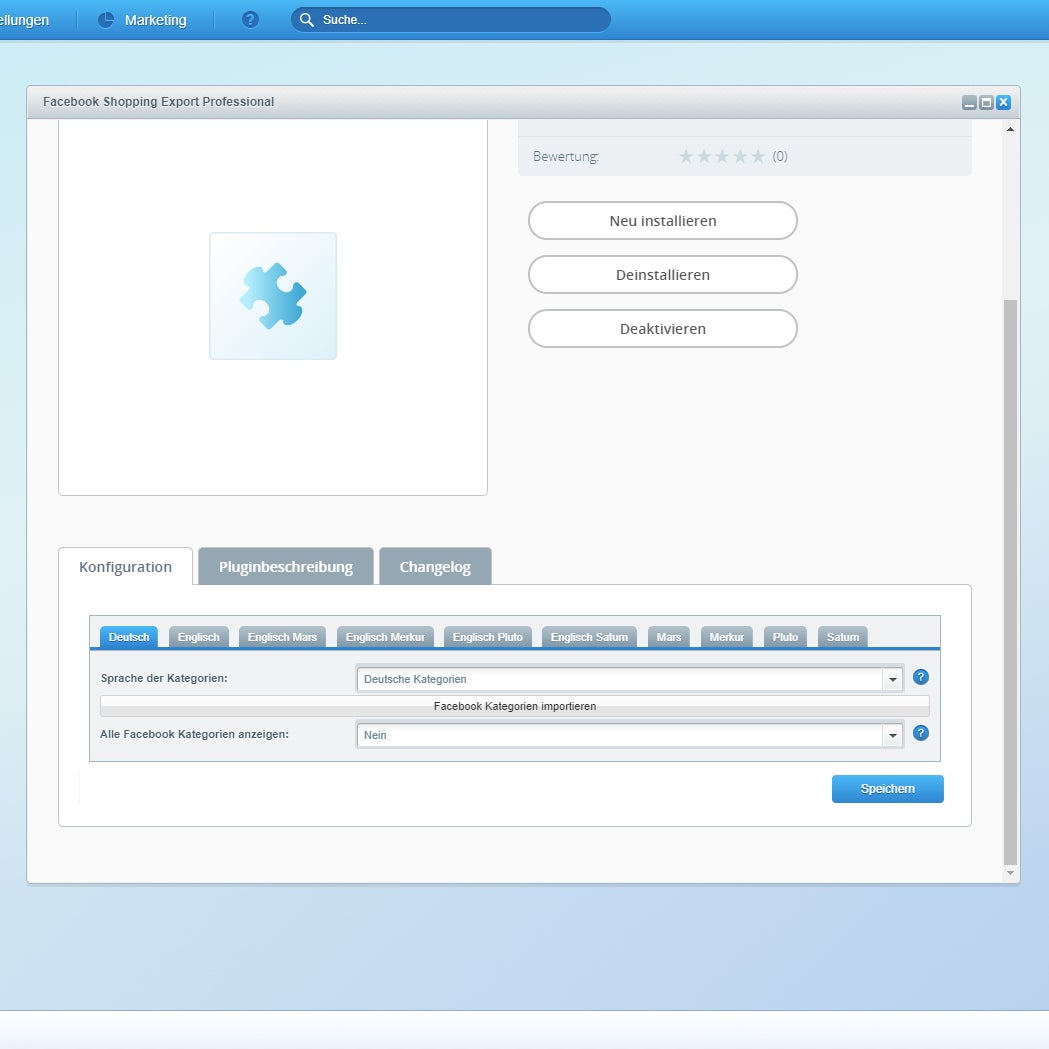
Task: Select the Merkur shop tab
Action: [727, 637]
